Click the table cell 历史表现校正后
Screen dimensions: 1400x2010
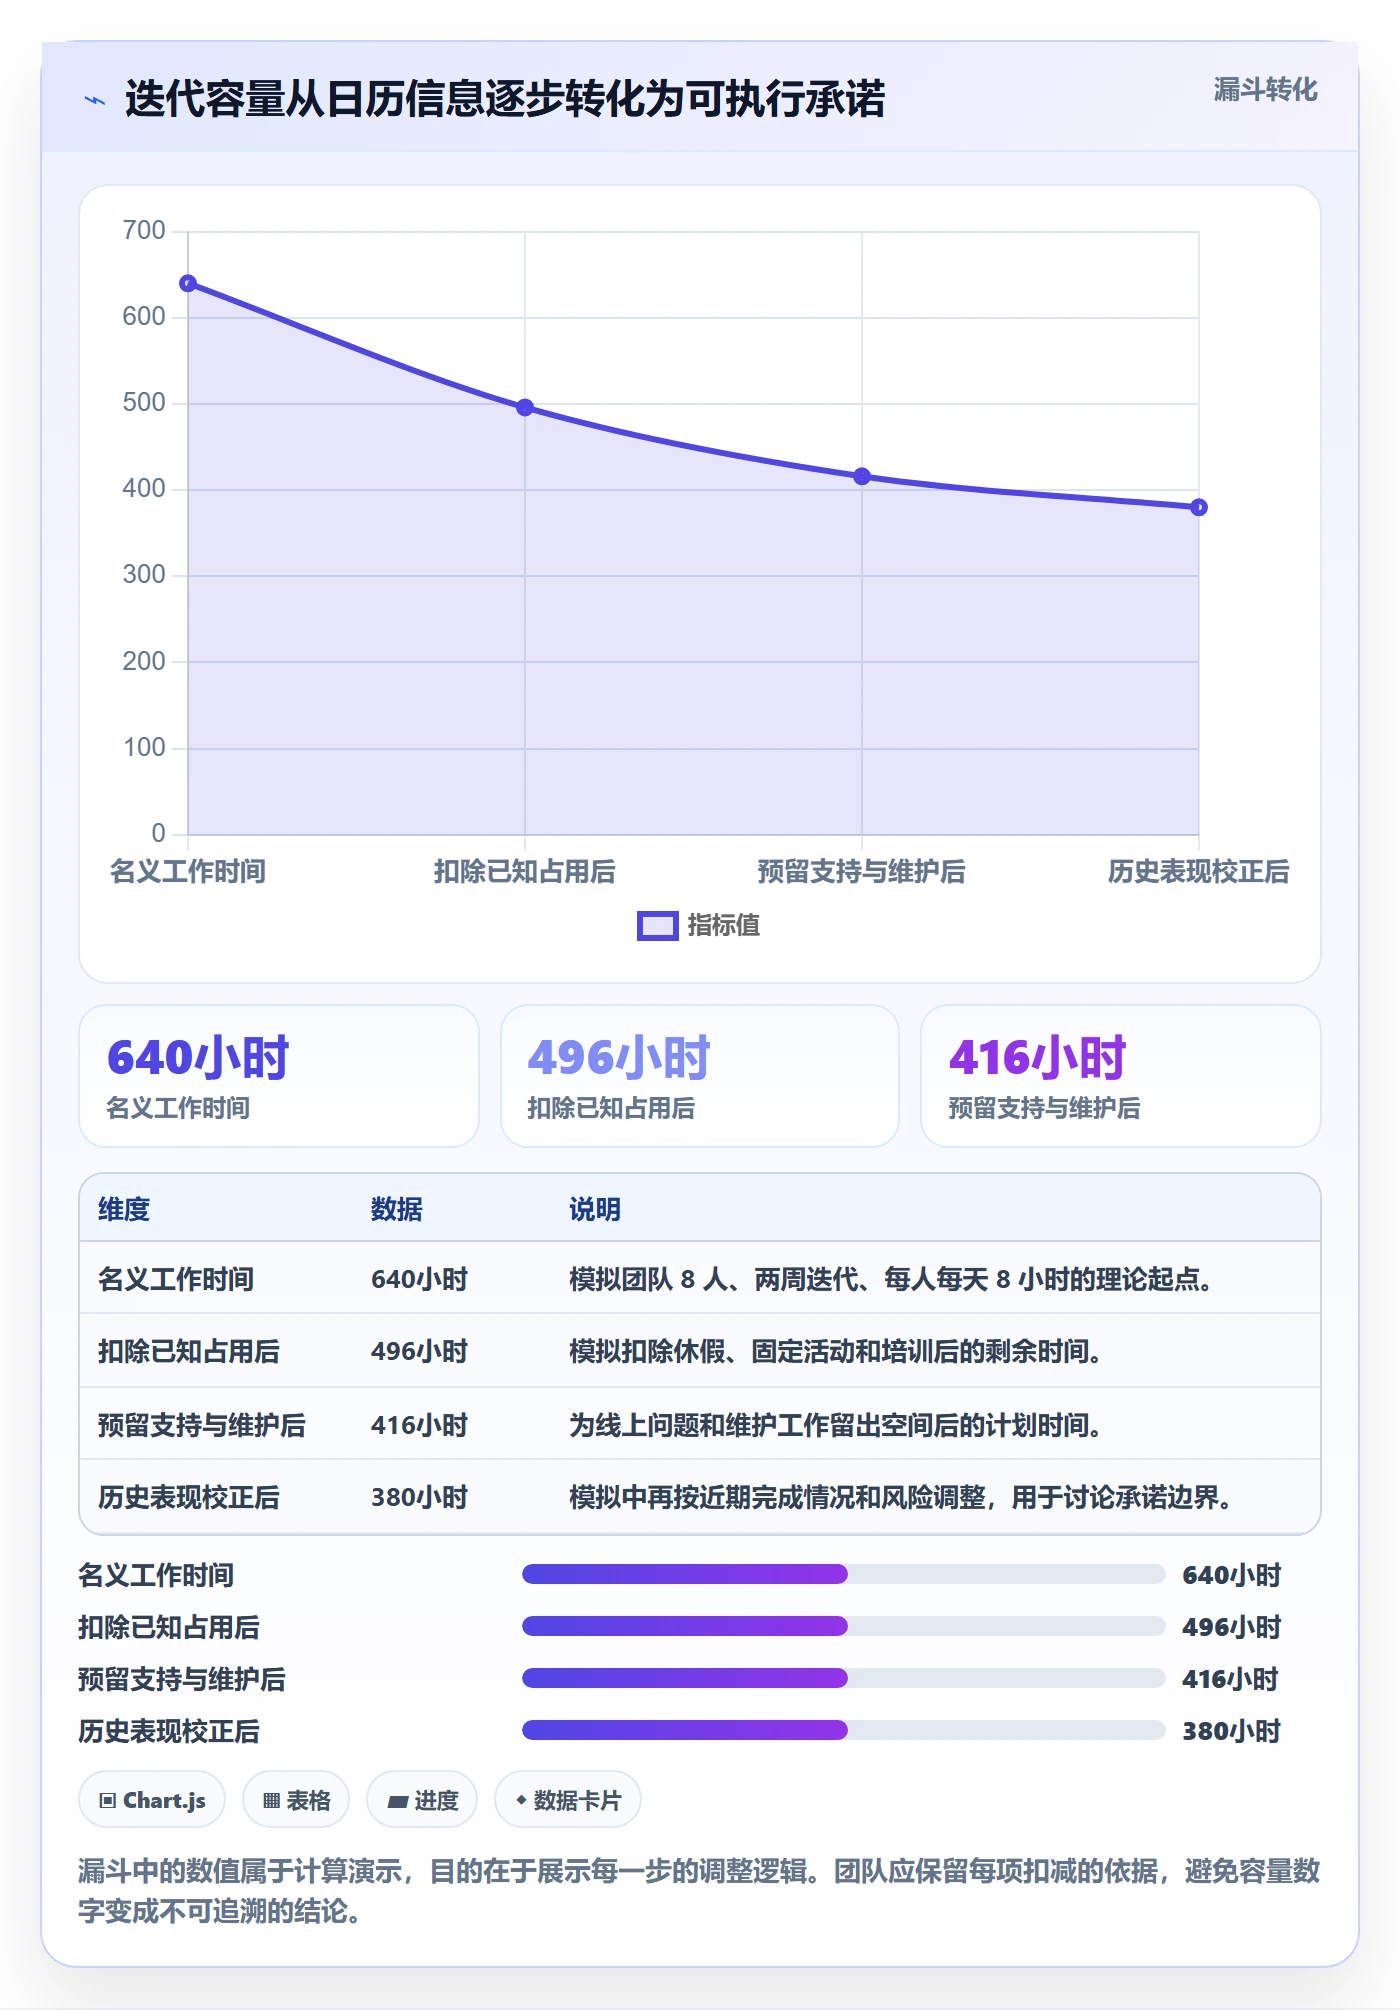click(x=189, y=1497)
